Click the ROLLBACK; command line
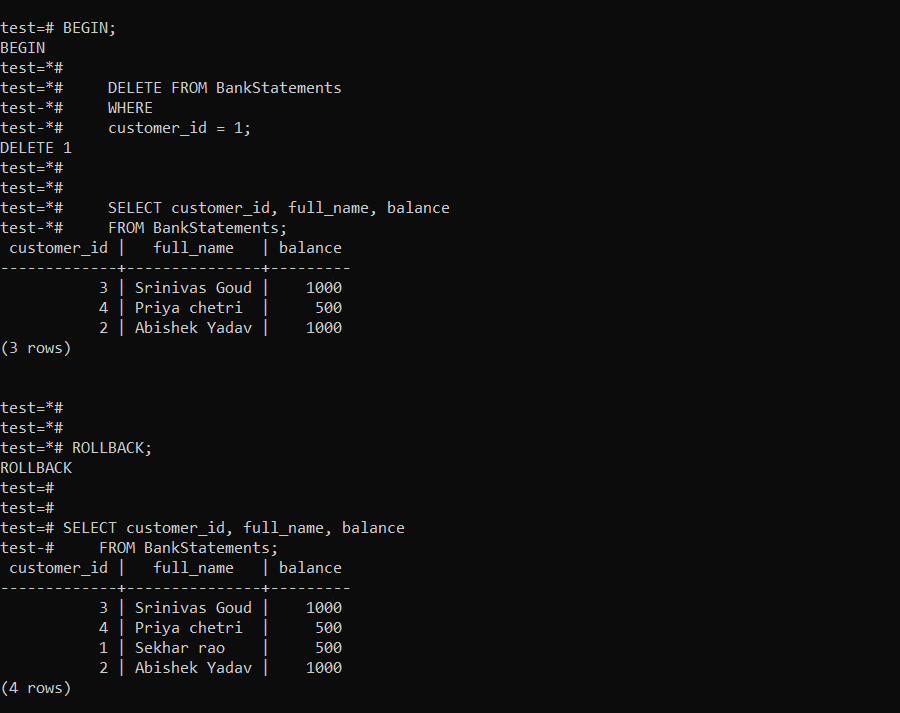Screen dimensions: 900x713 coord(112,448)
